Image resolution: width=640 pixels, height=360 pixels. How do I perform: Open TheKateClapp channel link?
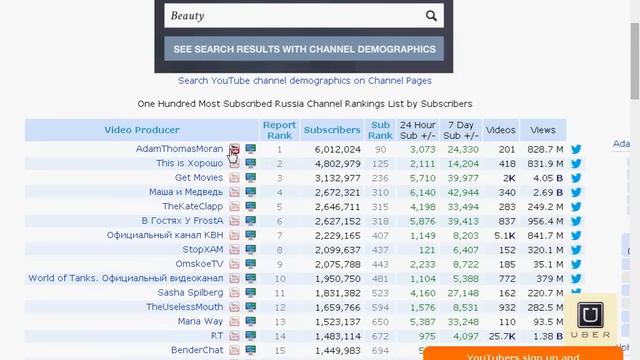pos(193,206)
